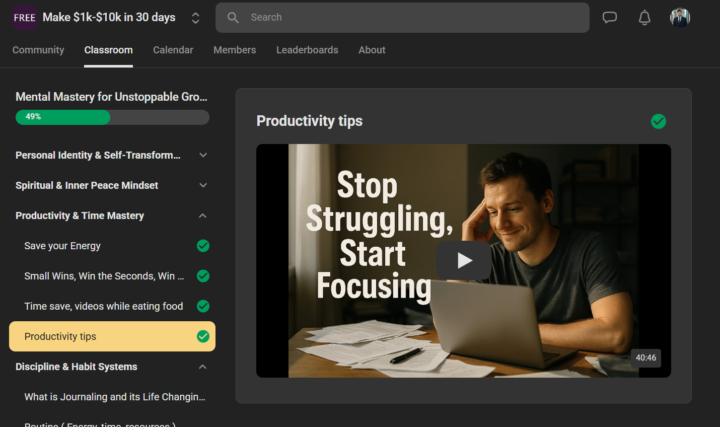Image resolution: width=720 pixels, height=427 pixels.
Task: Toggle completion check for Small Wins lesson
Action: [203, 276]
